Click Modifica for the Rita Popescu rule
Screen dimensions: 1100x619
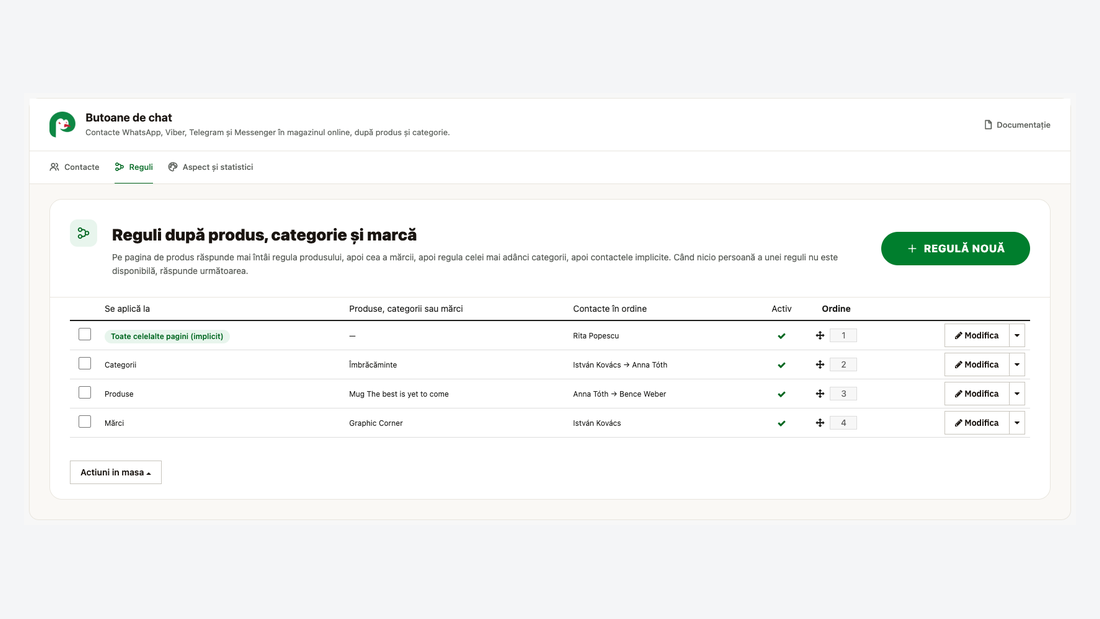(x=977, y=335)
